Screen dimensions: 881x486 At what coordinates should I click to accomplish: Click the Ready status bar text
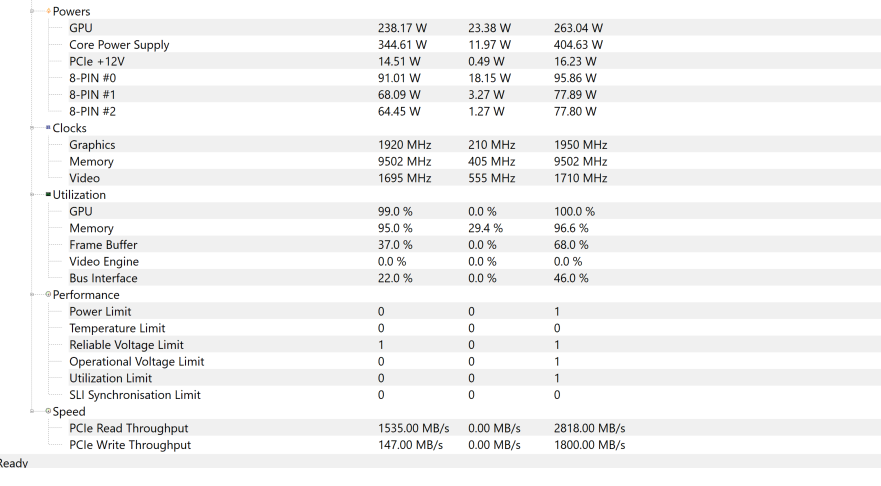[x=14, y=463]
